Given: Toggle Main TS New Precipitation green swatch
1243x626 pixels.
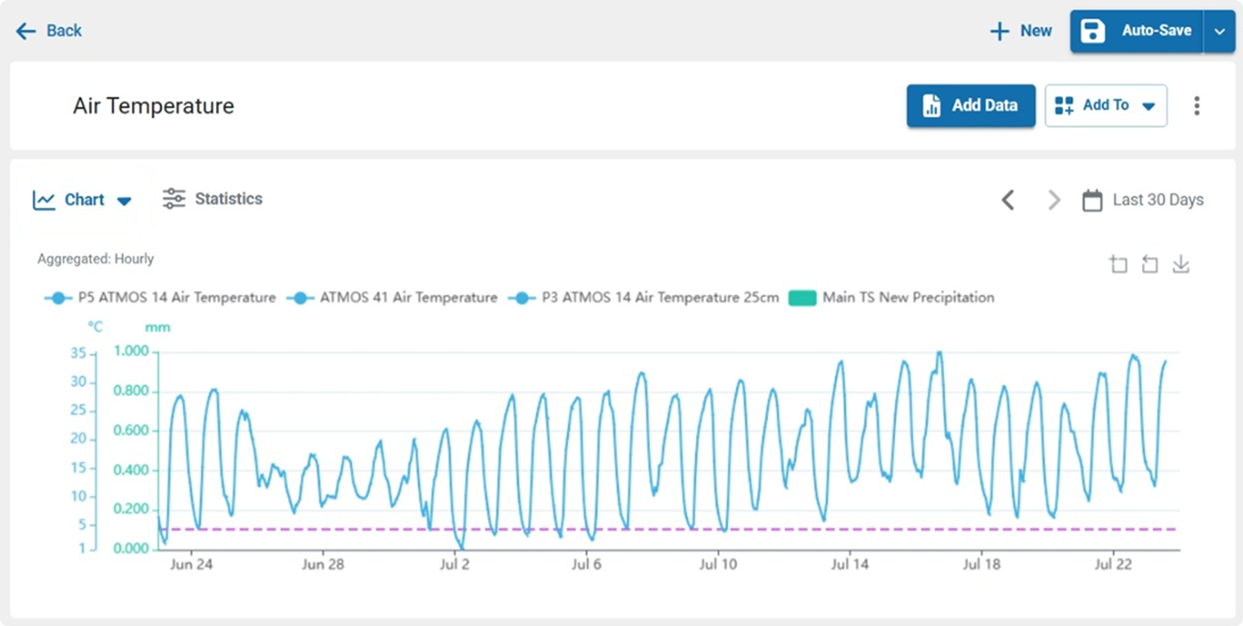Looking at the screenshot, I should pyautogui.click(x=802, y=298).
